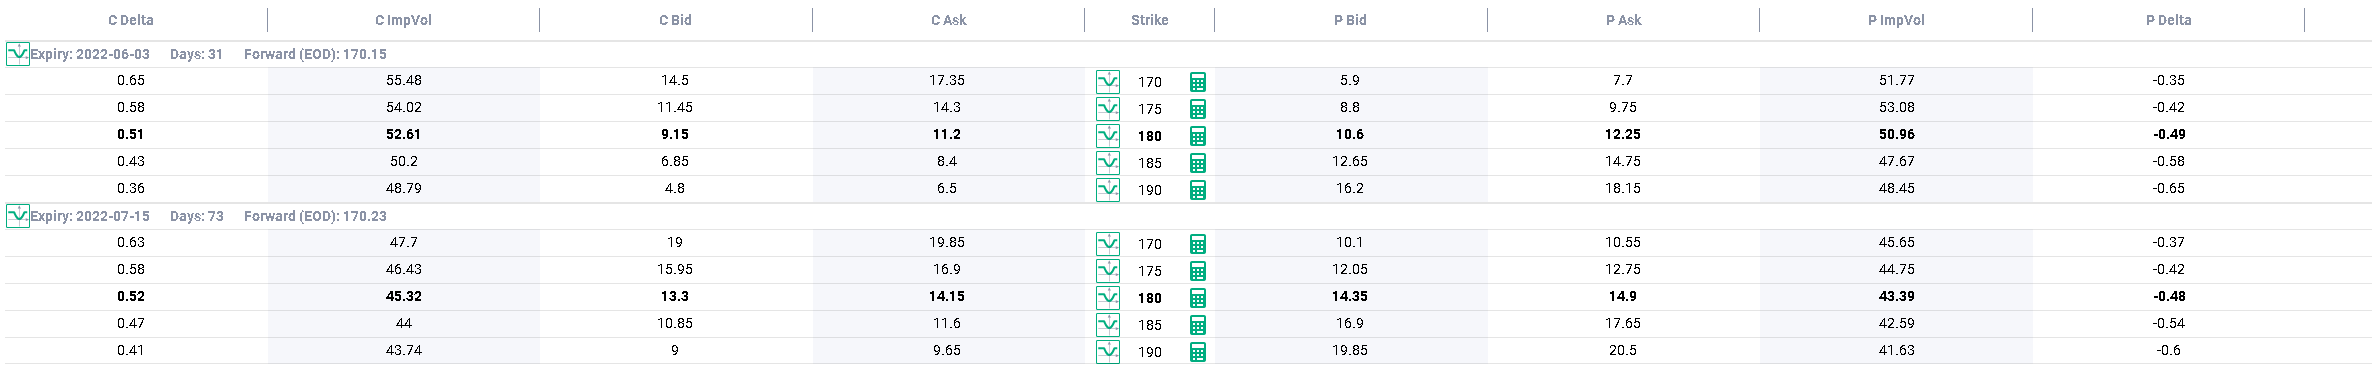Open chart icon for strike 190 July expiry

[1107, 351]
